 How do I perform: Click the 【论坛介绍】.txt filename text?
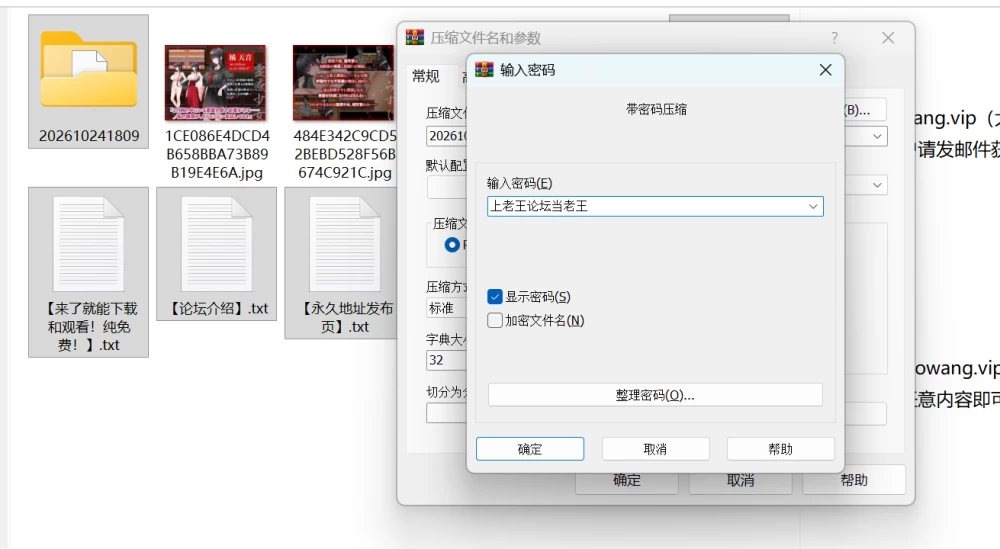[x=216, y=309]
